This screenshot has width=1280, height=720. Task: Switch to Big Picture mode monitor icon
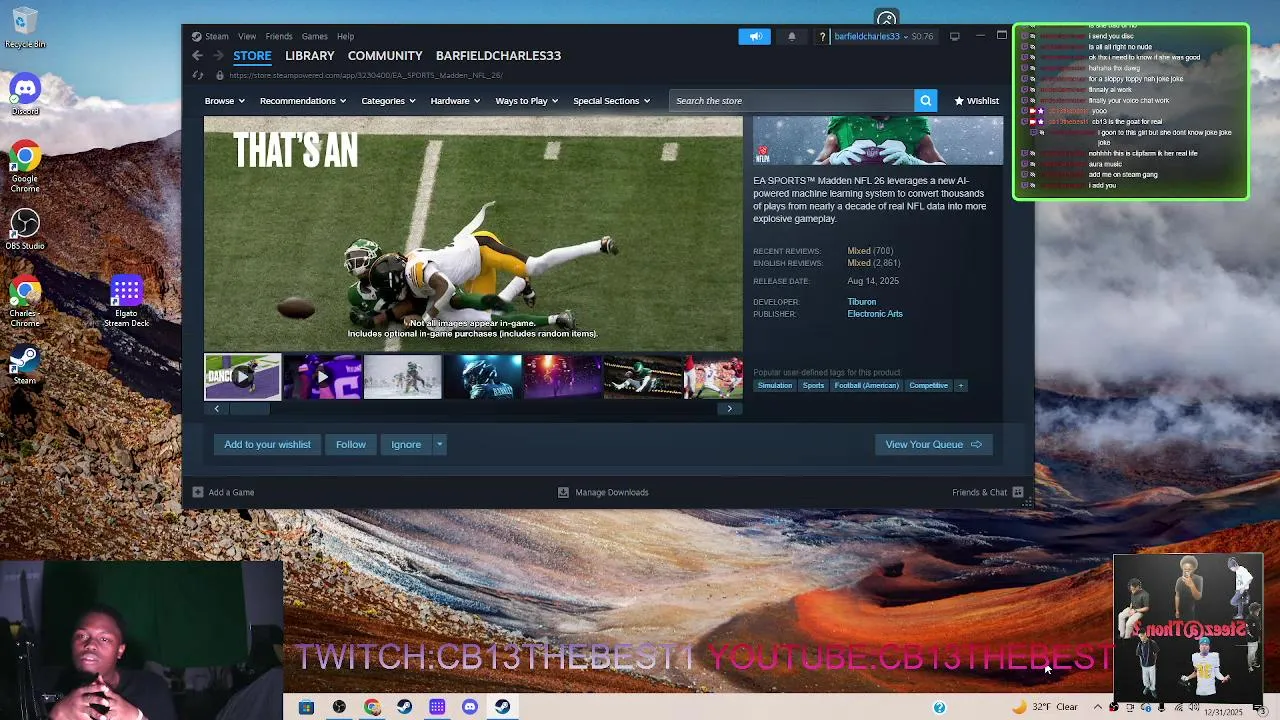(954, 36)
